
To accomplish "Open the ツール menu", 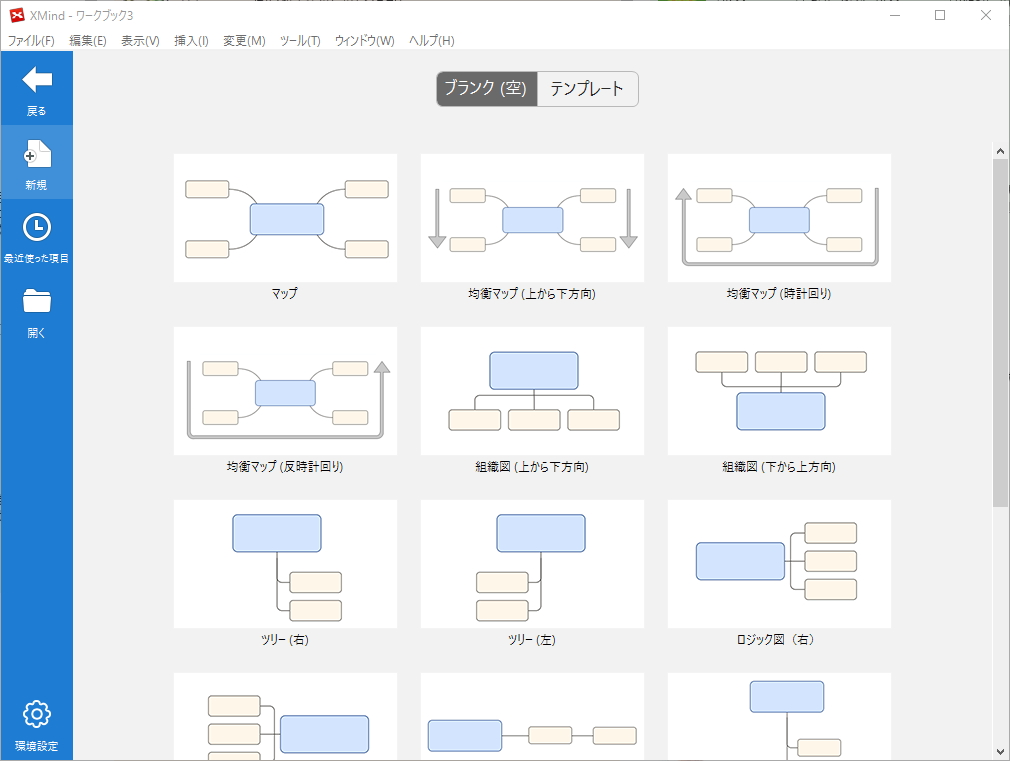I will point(299,40).
